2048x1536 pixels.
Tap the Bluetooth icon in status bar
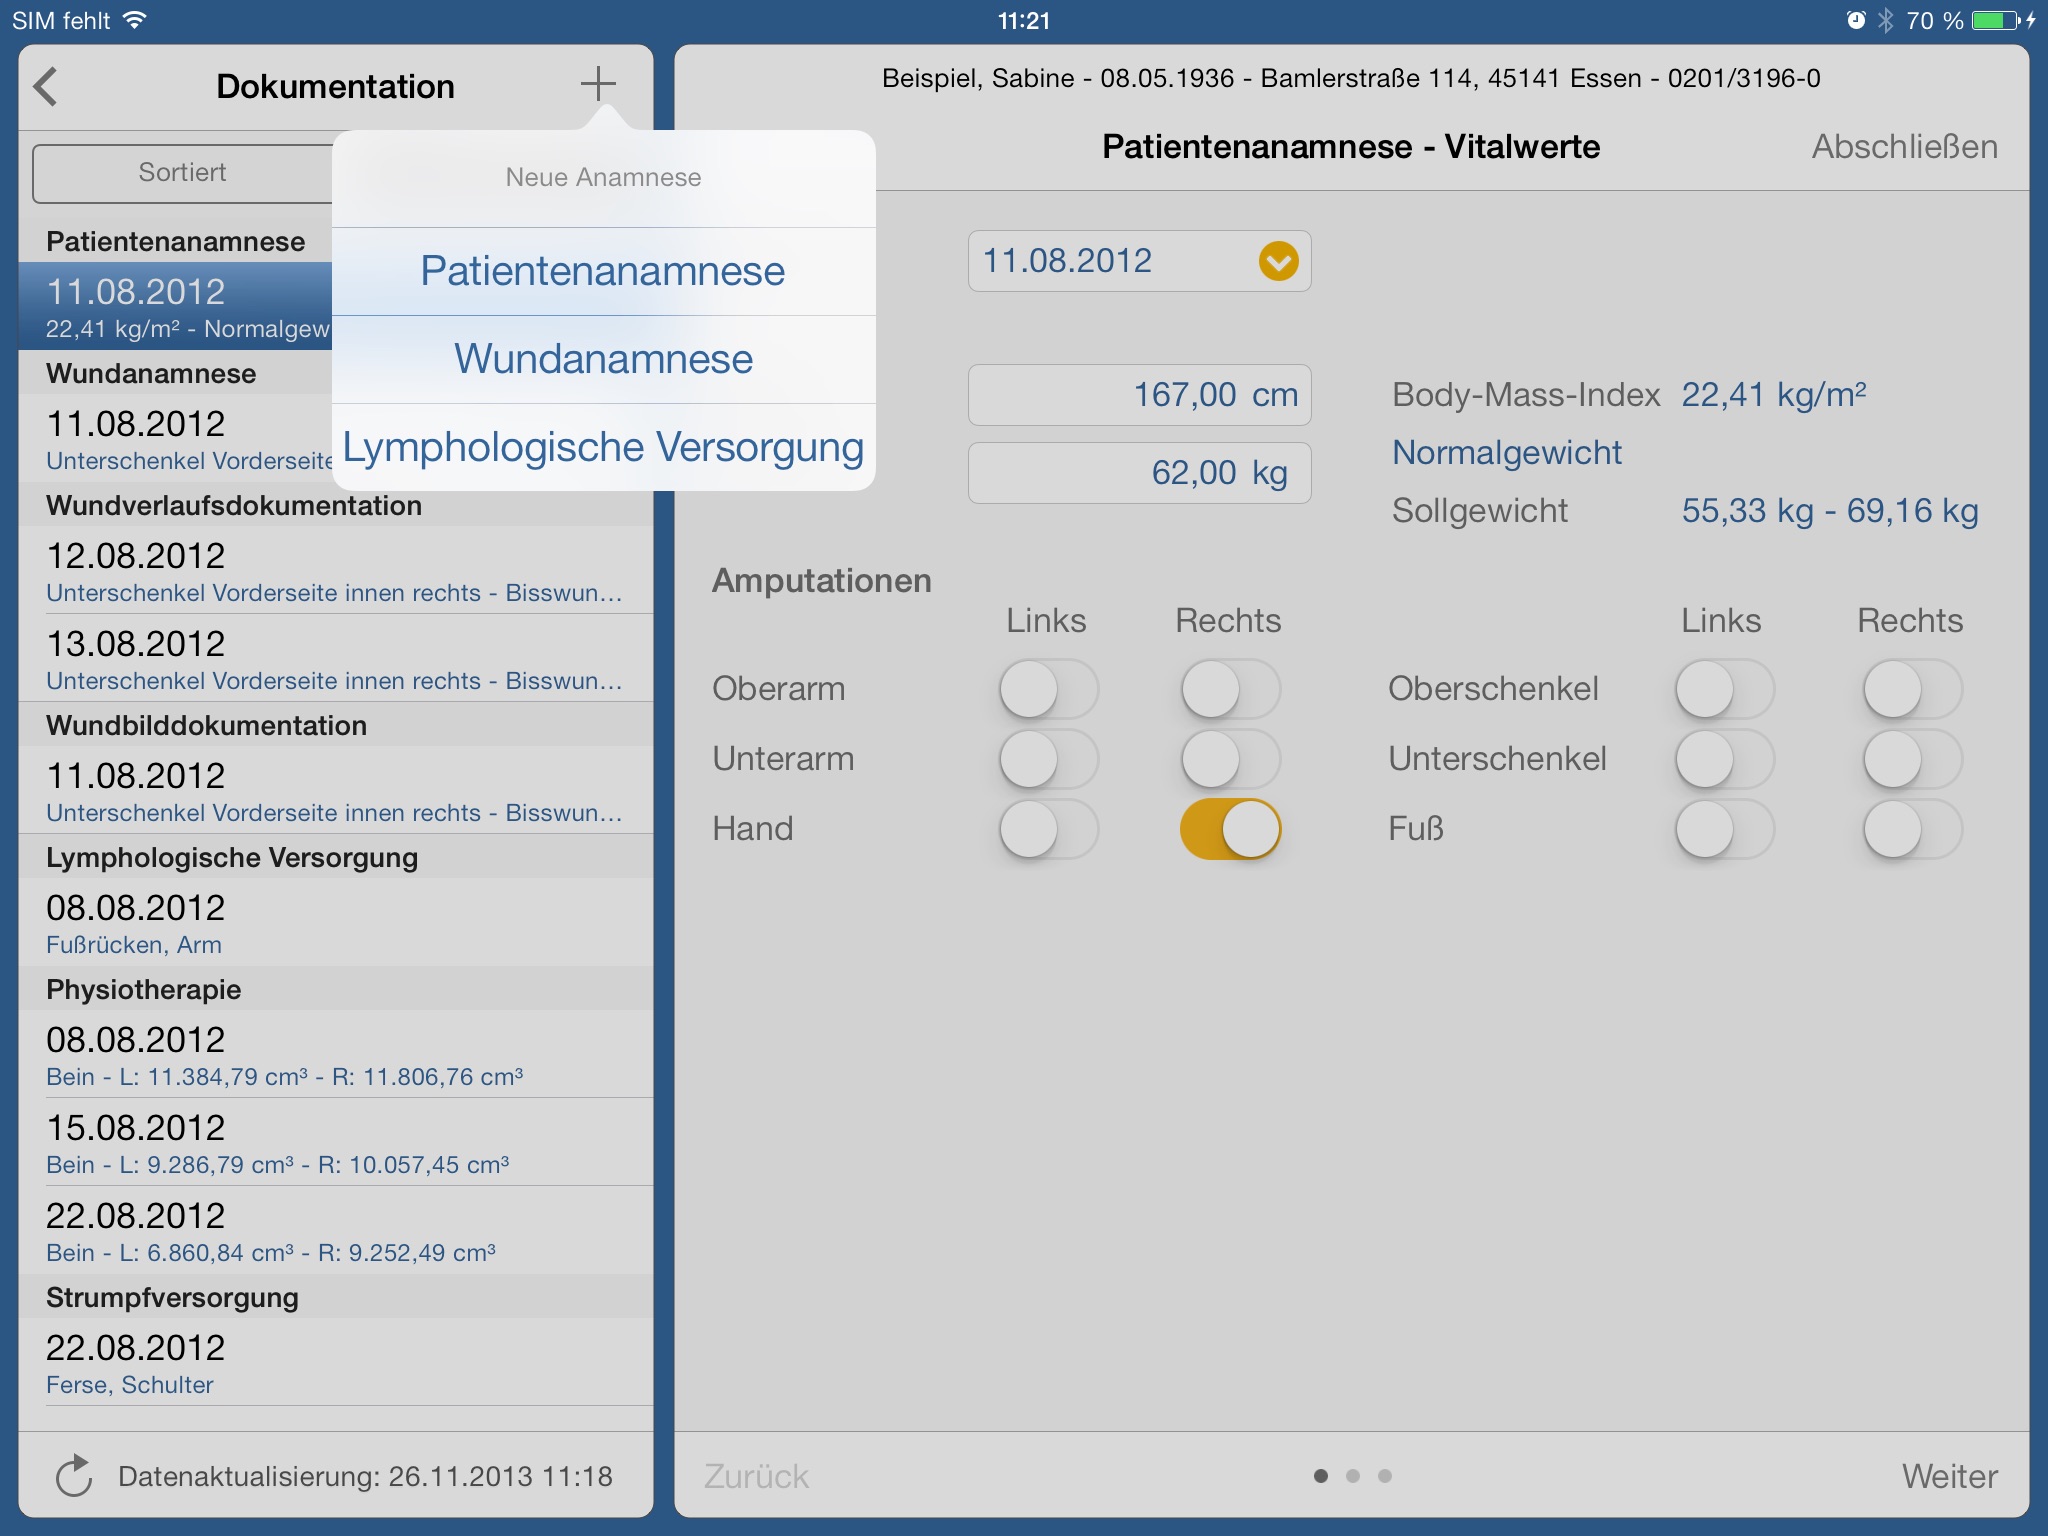pos(1886,20)
